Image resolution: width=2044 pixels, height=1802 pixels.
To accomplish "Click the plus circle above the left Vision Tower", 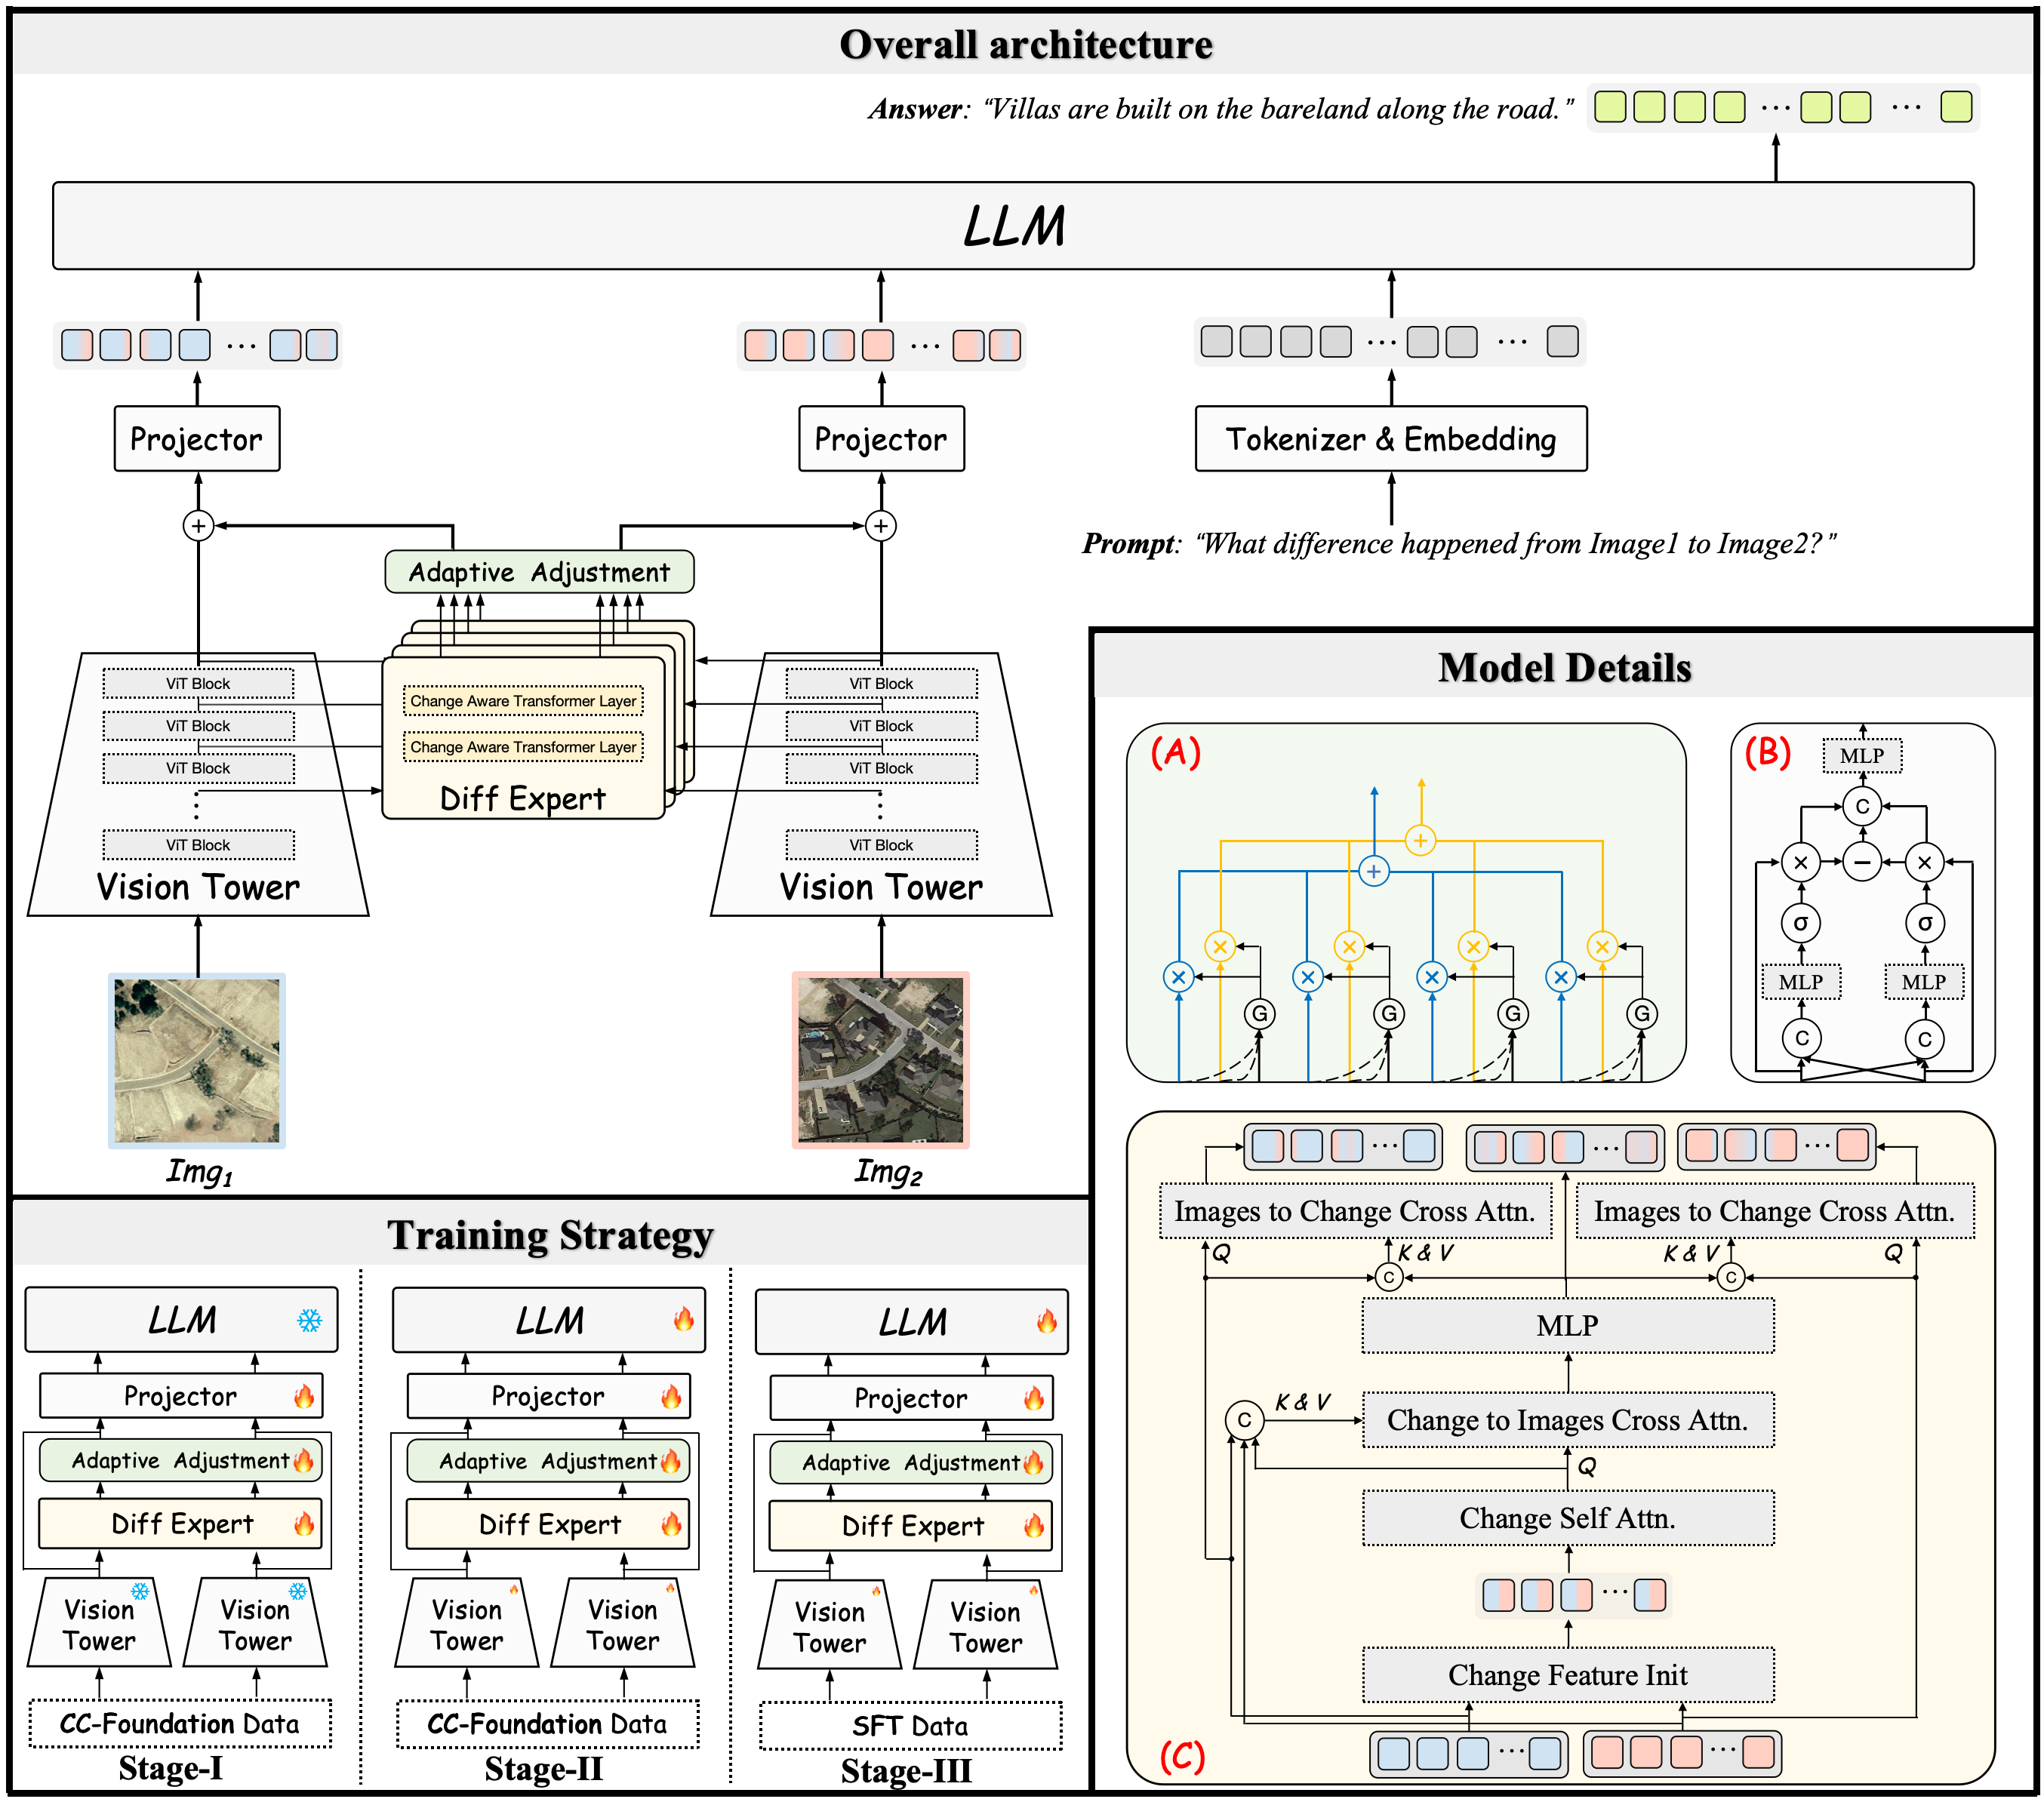I will (x=198, y=526).
